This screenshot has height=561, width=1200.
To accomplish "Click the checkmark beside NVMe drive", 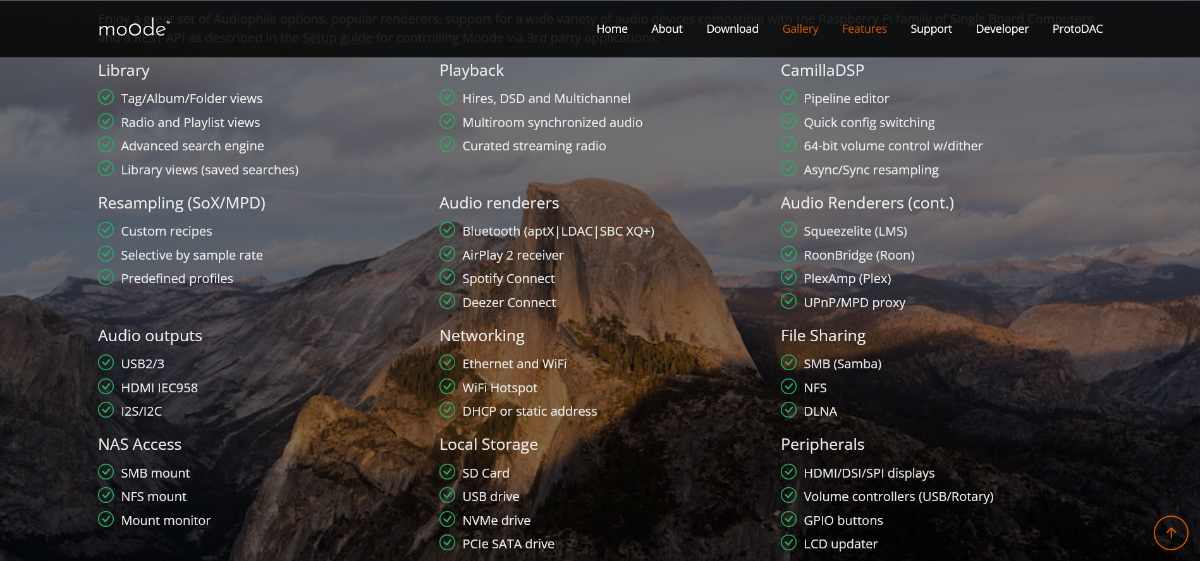I will (447, 519).
